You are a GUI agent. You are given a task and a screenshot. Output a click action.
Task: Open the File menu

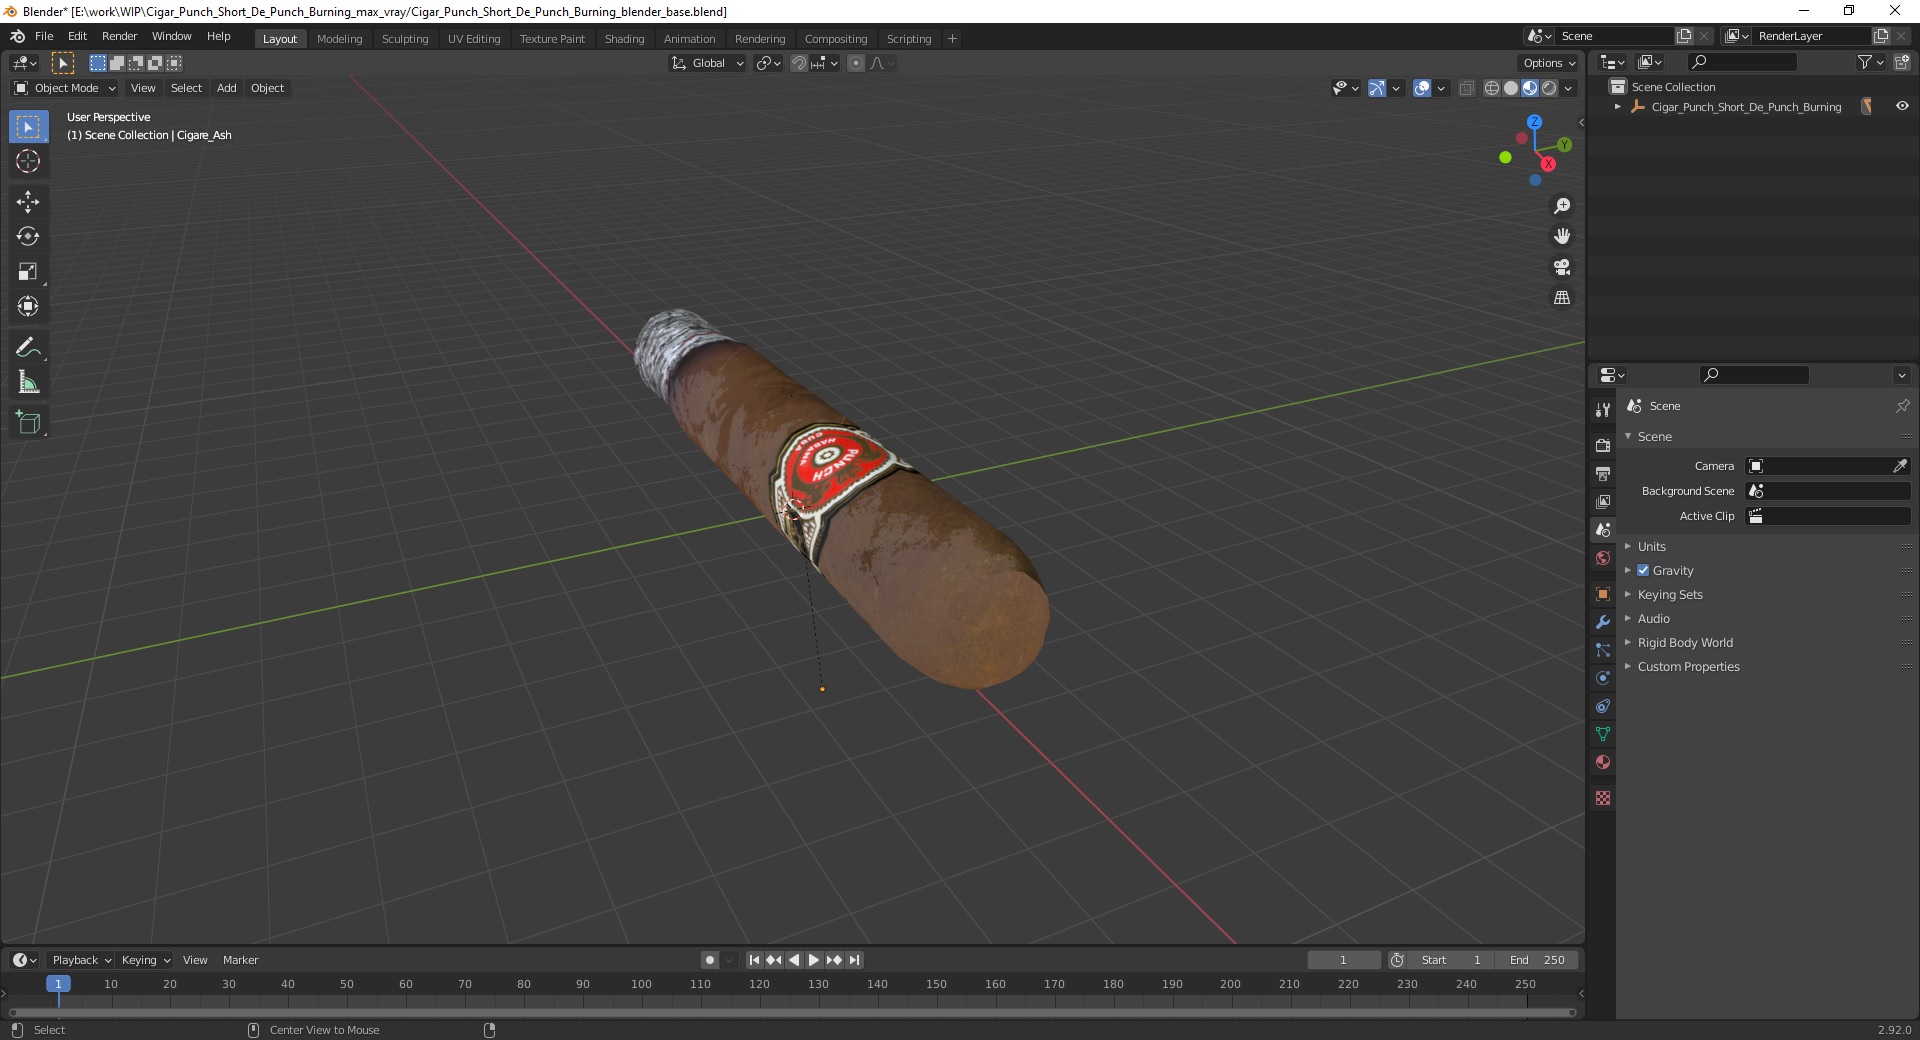44,36
